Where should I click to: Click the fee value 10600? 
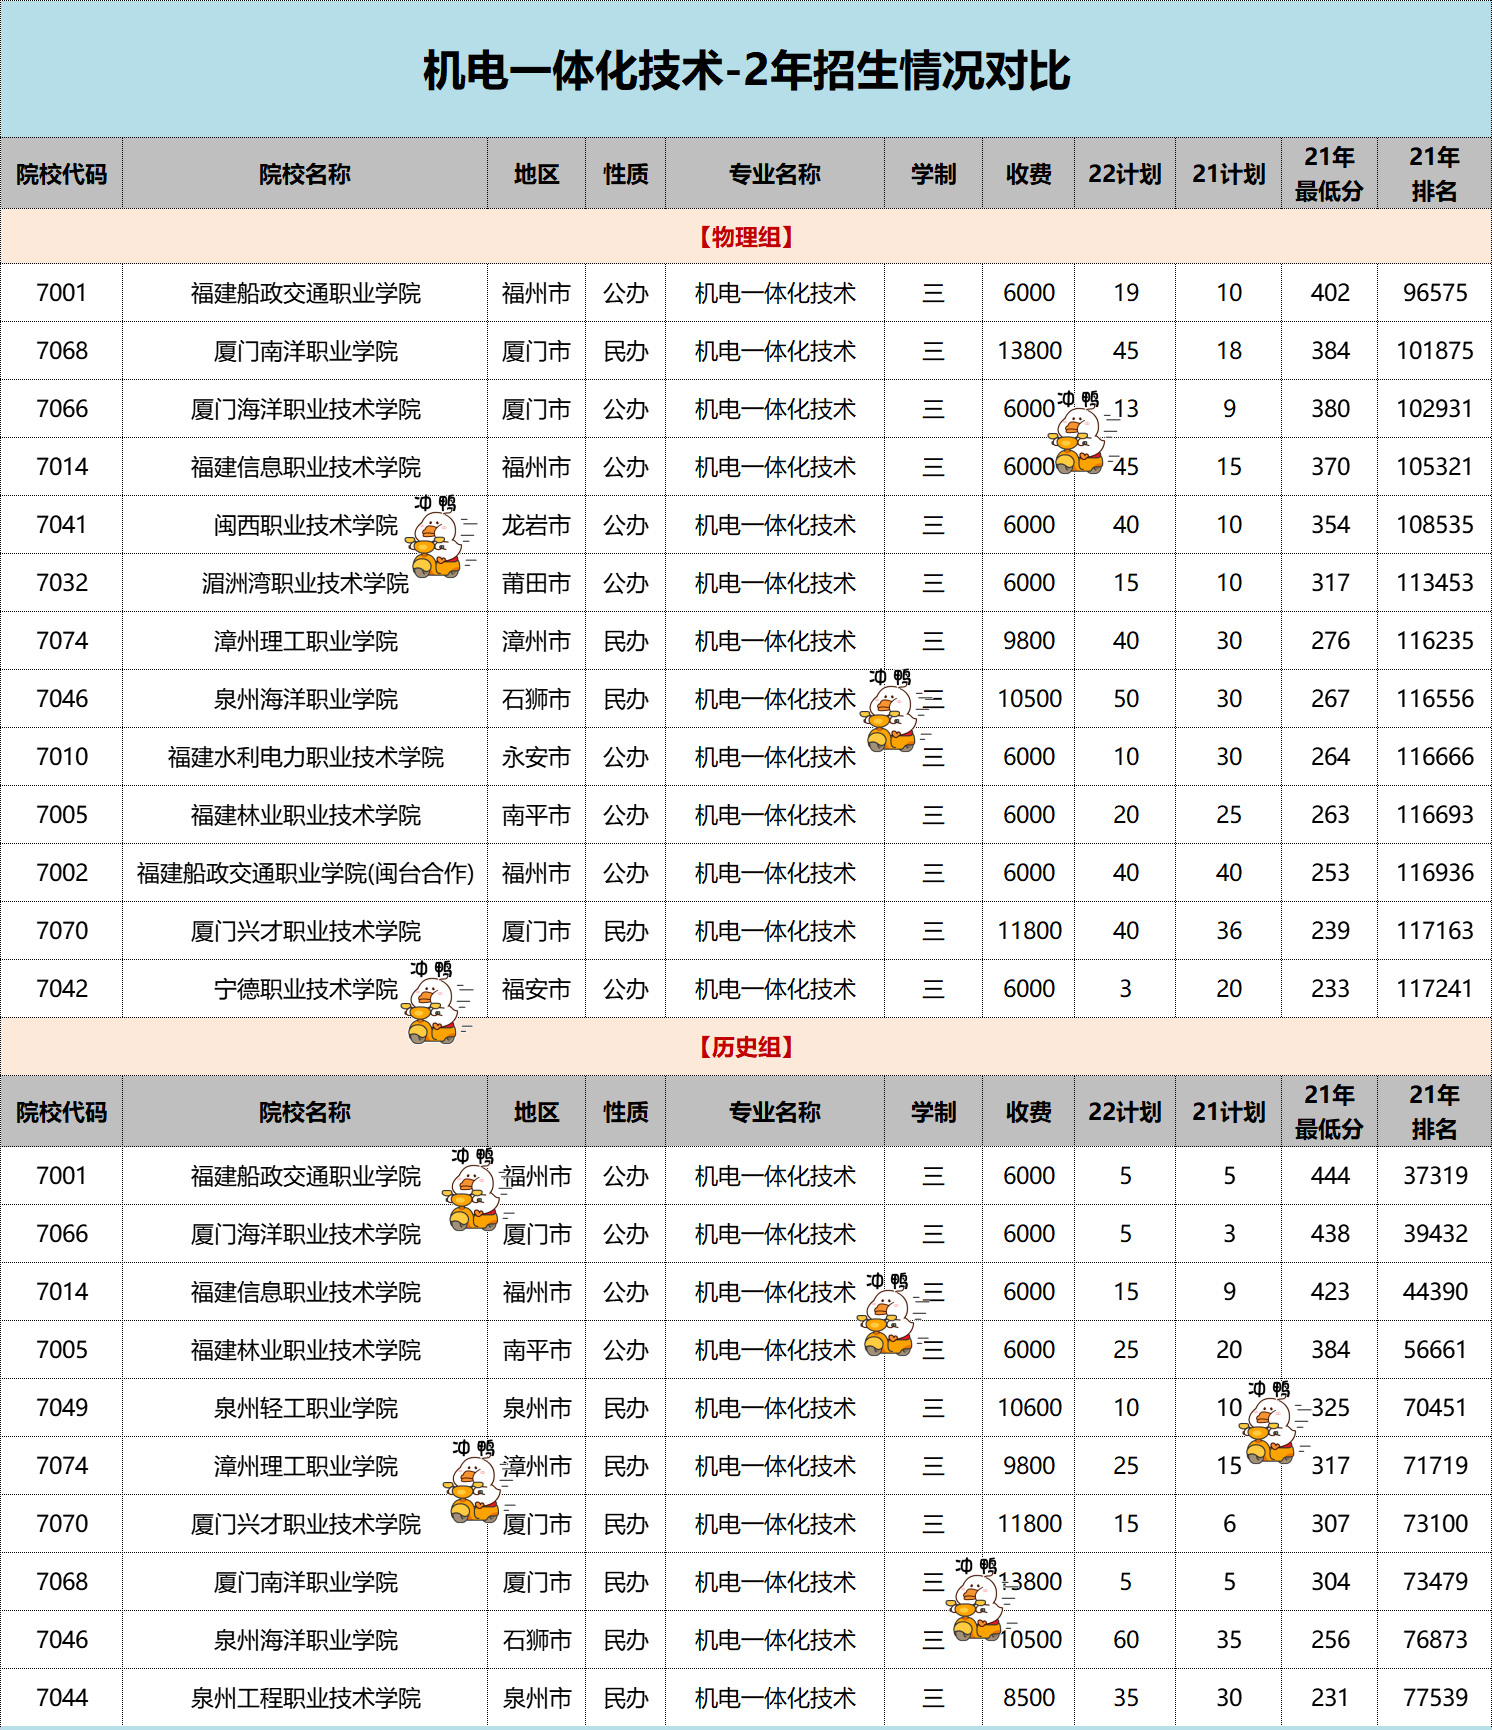click(1029, 1408)
